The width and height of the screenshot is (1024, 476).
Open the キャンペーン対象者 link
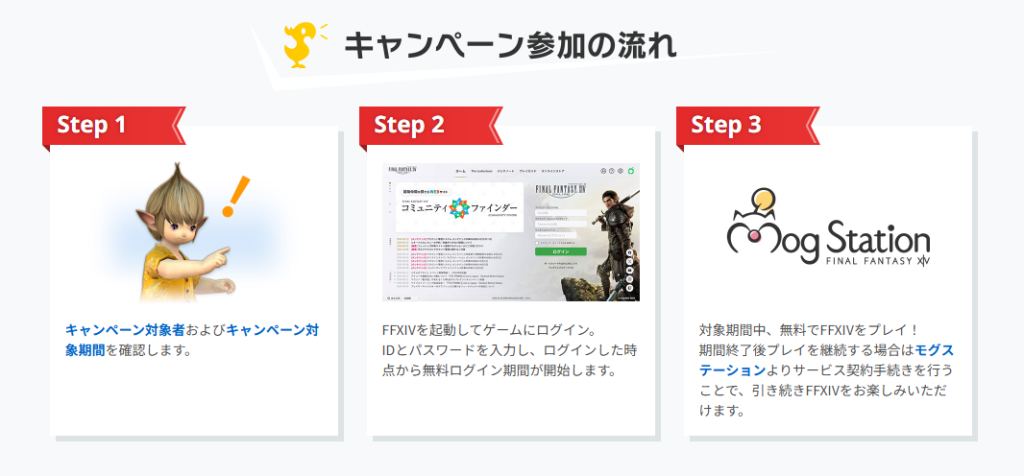click(125, 330)
